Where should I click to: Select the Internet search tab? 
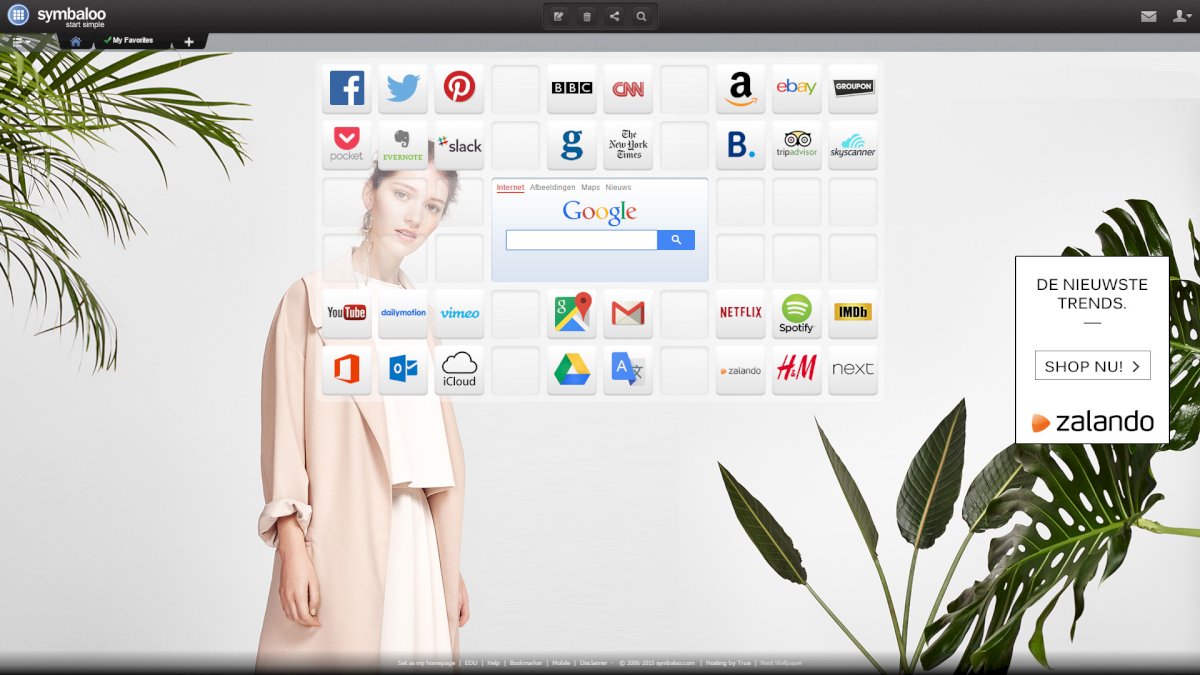(510, 188)
